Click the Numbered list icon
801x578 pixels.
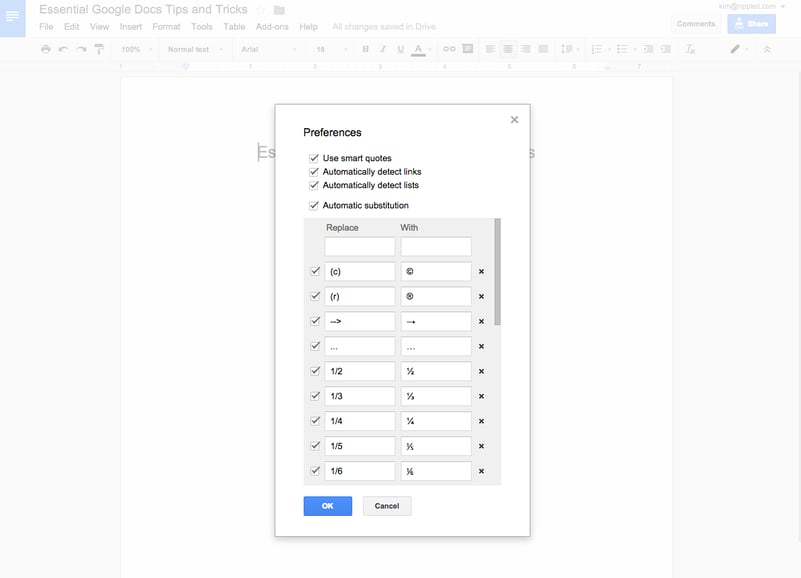coord(596,49)
